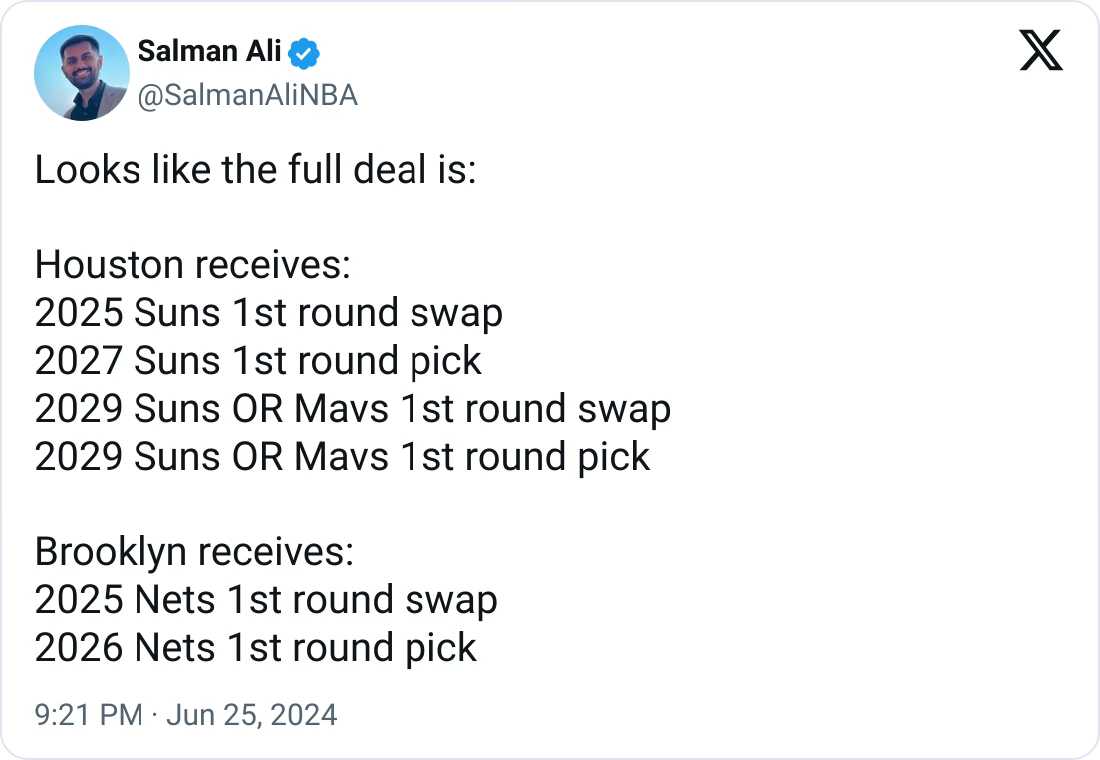Click the blue verified badge
The image size is (1100, 760).
(x=304, y=53)
